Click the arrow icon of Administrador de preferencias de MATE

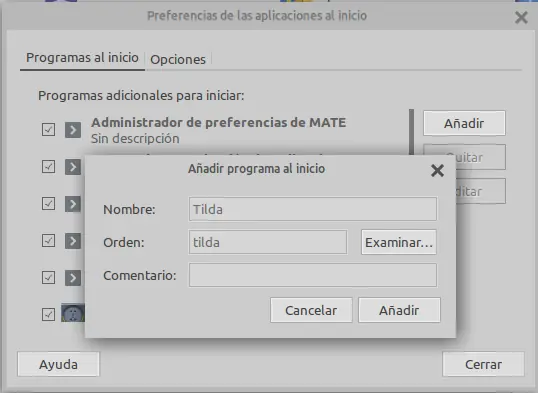[x=73, y=130]
